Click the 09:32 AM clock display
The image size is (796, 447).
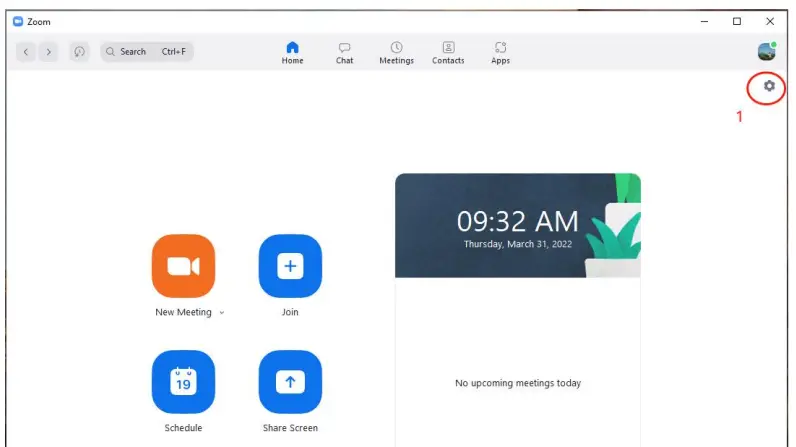[x=517, y=221]
